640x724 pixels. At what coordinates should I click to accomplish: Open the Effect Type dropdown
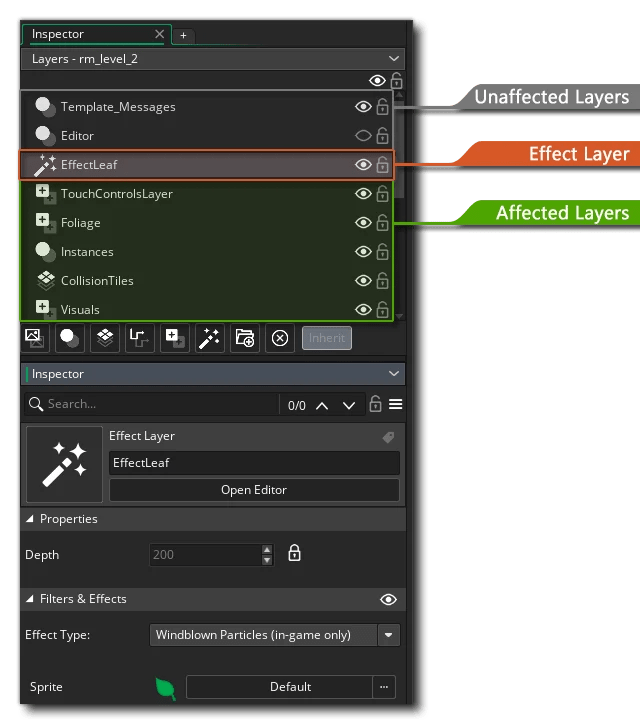click(x=388, y=635)
